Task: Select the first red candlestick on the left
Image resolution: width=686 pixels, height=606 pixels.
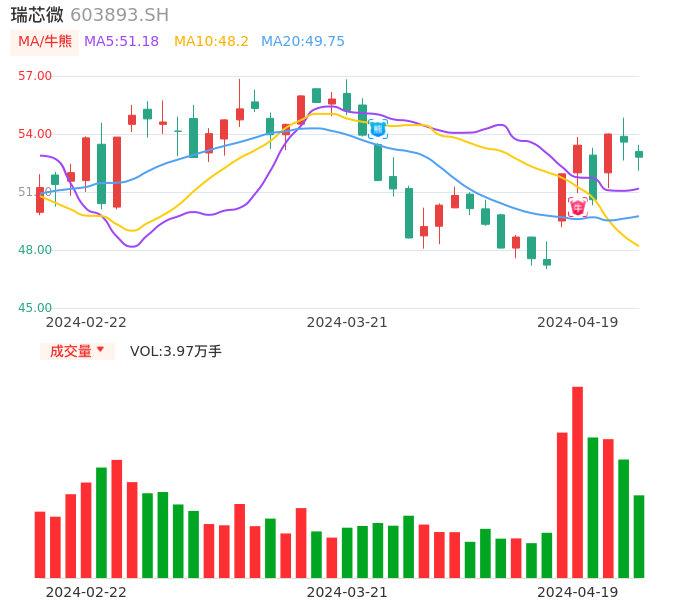Action: tap(40, 200)
